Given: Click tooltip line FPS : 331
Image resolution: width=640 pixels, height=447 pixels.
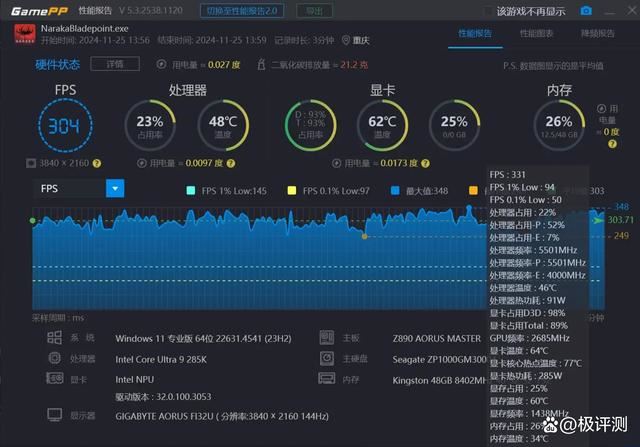Looking at the screenshot, I should coord(507,175).
